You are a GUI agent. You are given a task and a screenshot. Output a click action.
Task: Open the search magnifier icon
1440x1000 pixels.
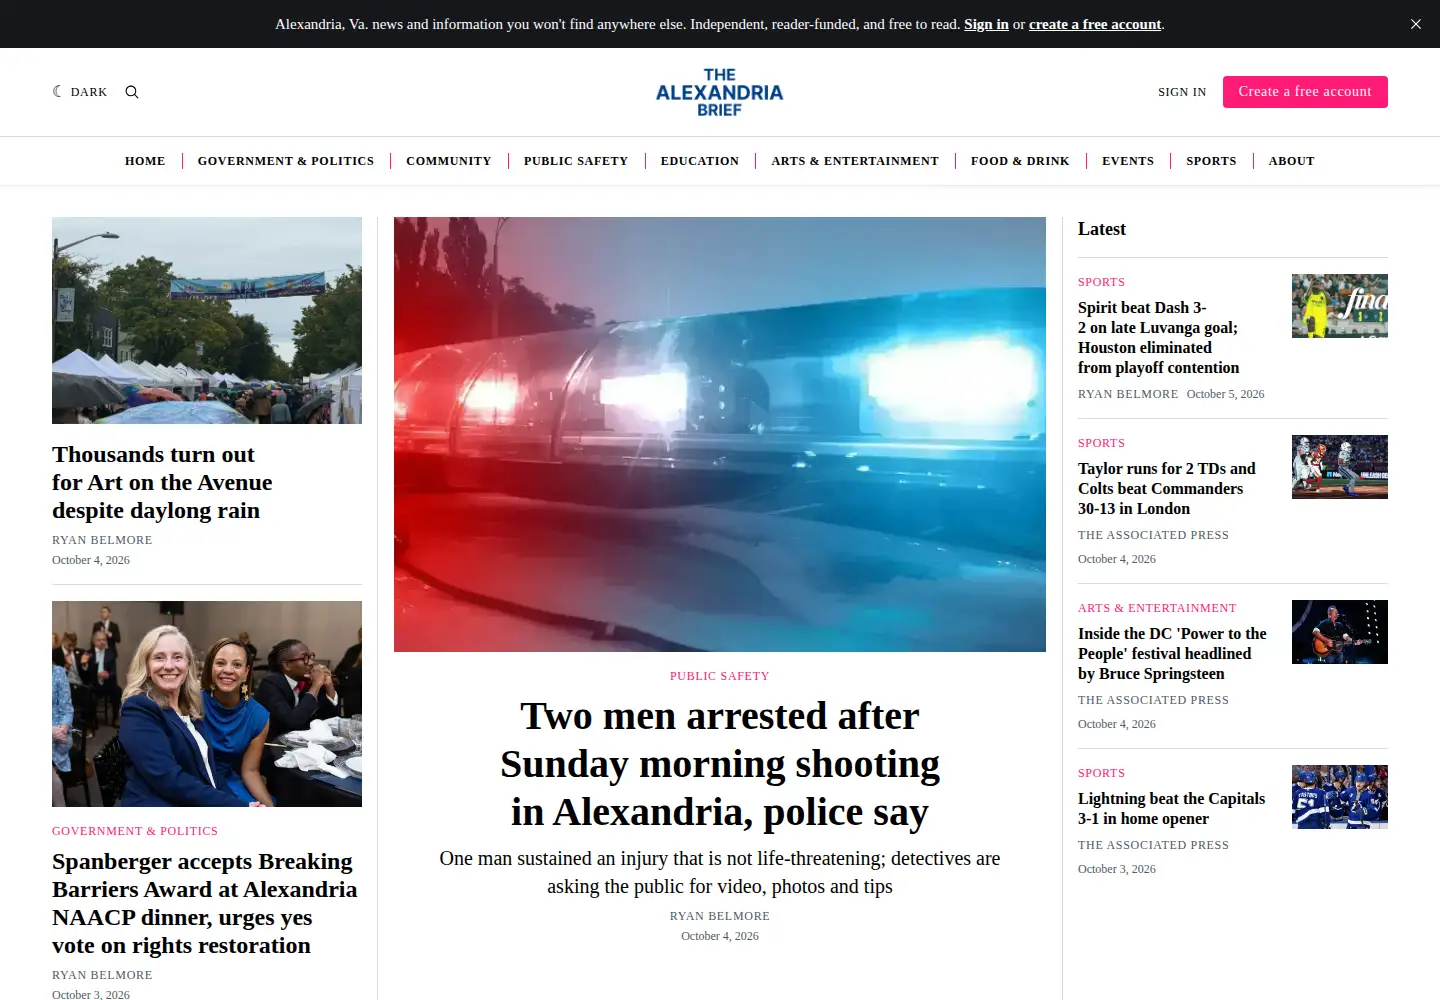pyautogui.click(x=132, y=92)
